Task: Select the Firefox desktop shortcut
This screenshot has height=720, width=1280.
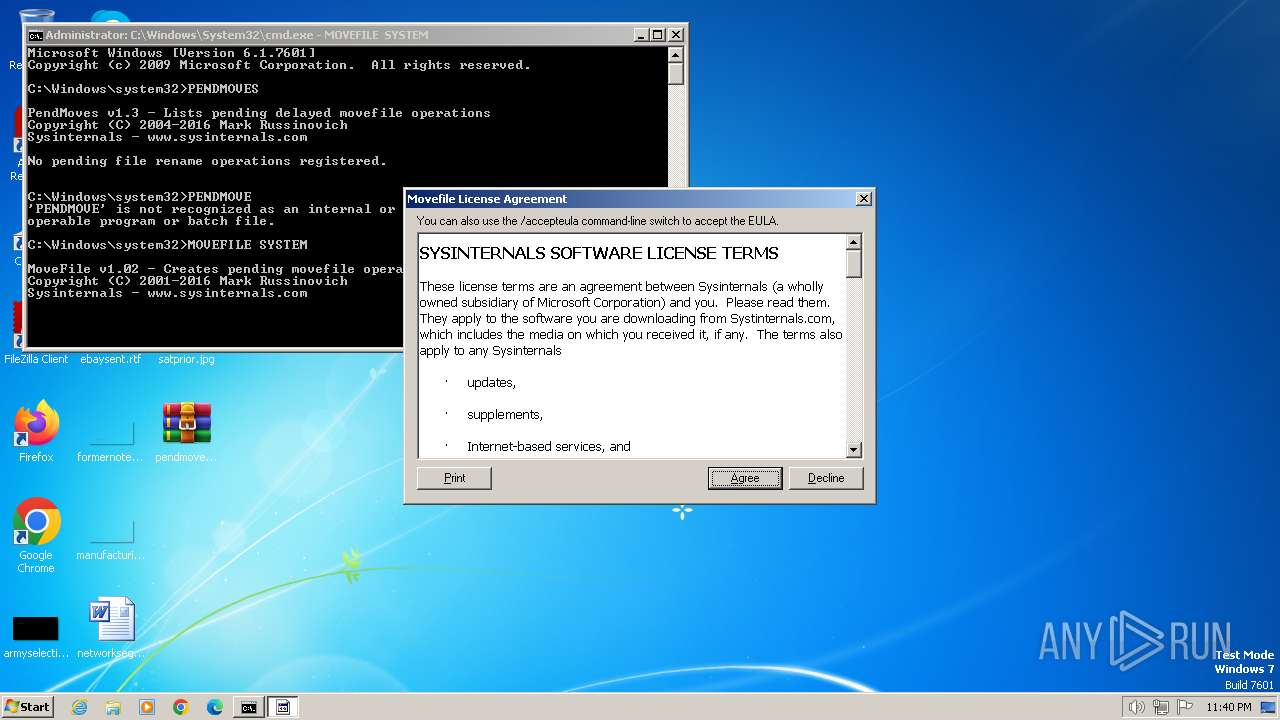Action: [36, 432]
